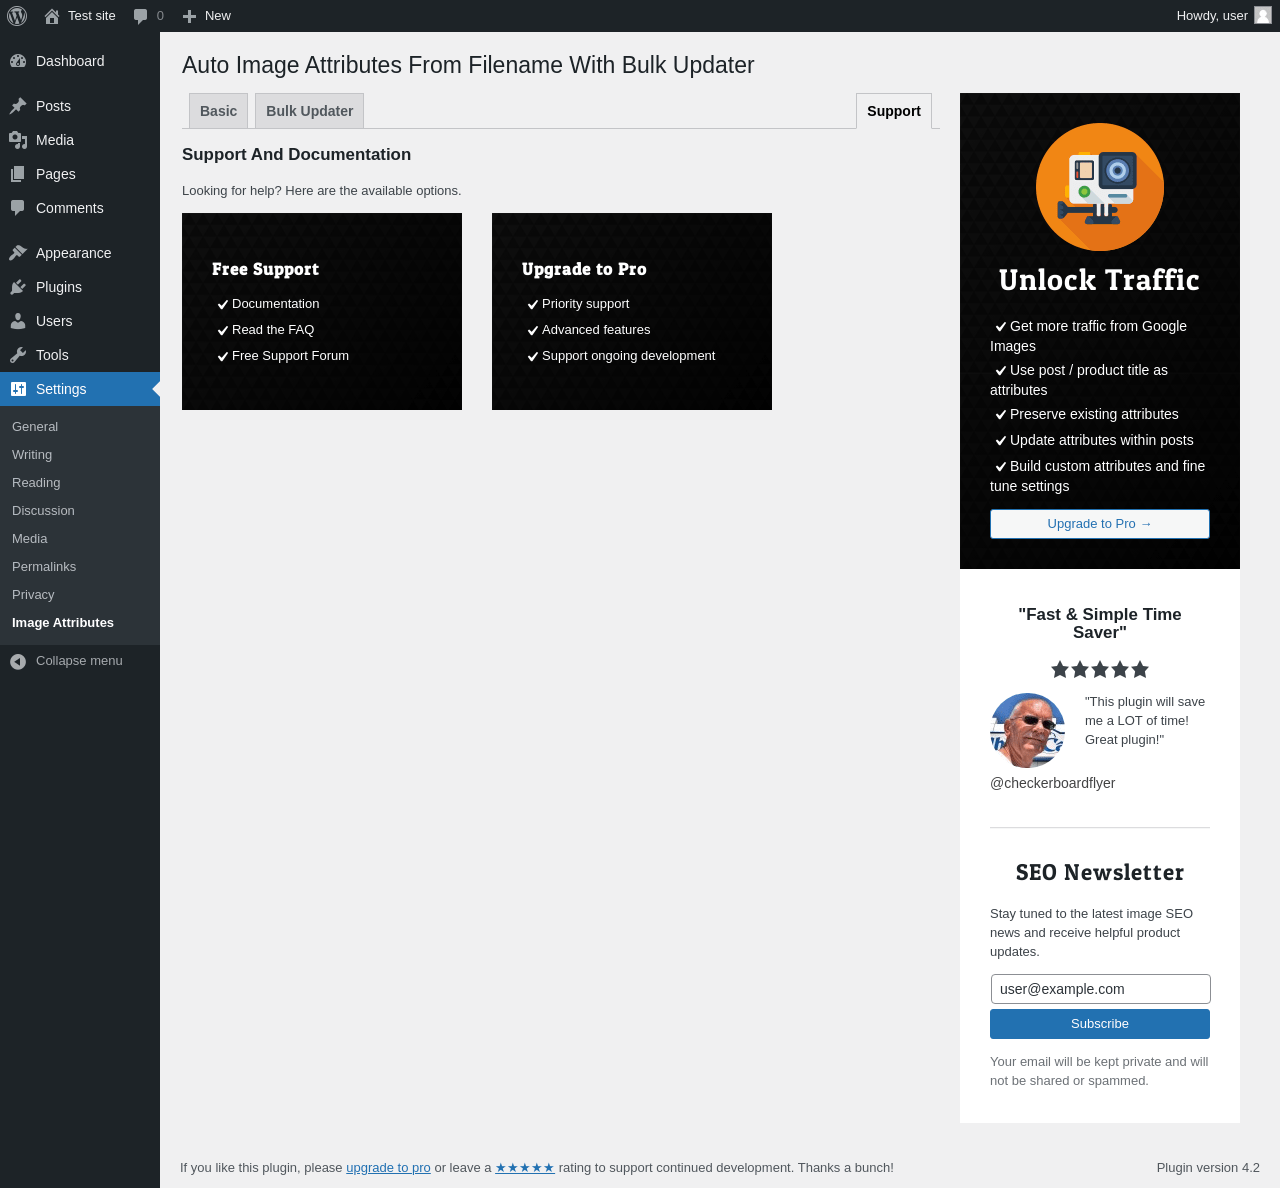The width and height of the screenshot is (1280, 1188).
Task: Click the WordPress logo icon
Action: click(17, 16)
